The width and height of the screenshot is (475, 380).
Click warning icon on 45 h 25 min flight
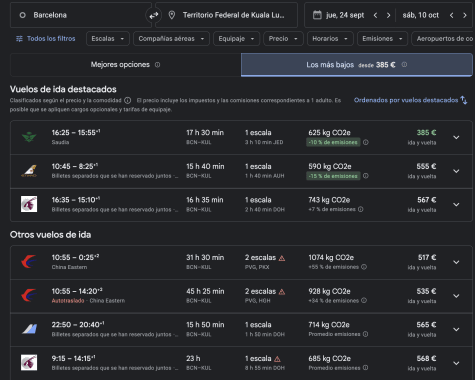(282, 292)
